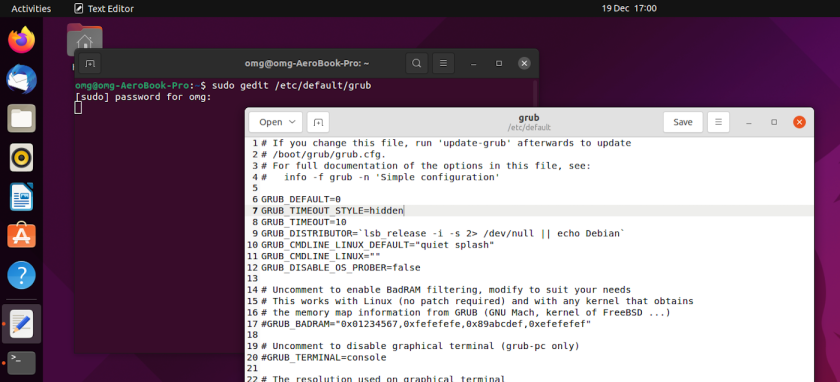Screen dimensions: 840x382
Task: Maximize the gedit window
Action: (x=774, y=122)
